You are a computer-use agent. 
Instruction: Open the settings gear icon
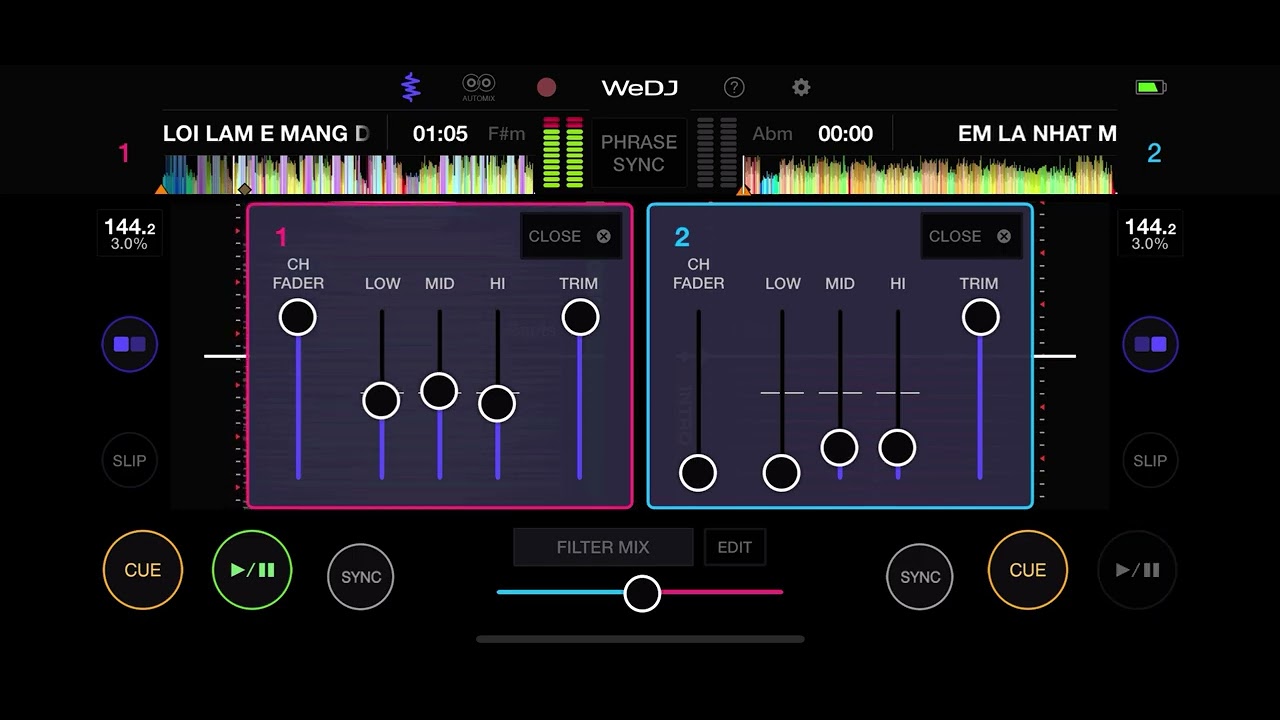(x=801, y=88)
